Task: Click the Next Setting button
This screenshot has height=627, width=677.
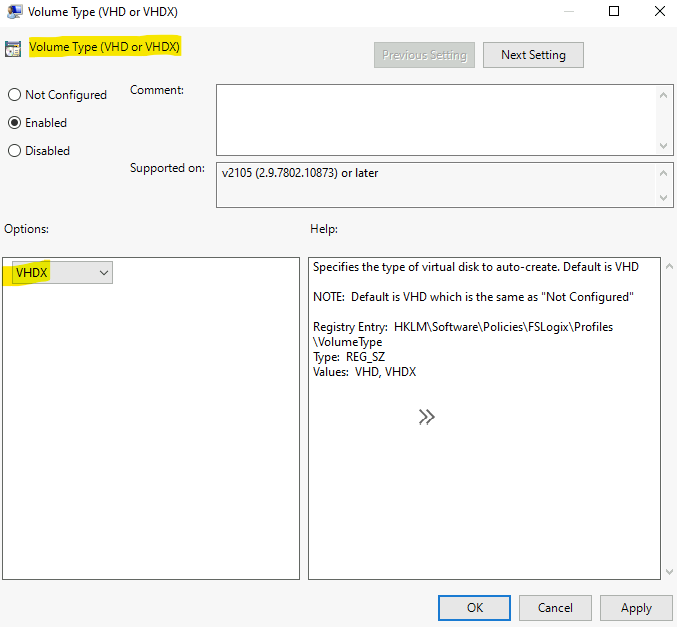Action: point(533,55)
